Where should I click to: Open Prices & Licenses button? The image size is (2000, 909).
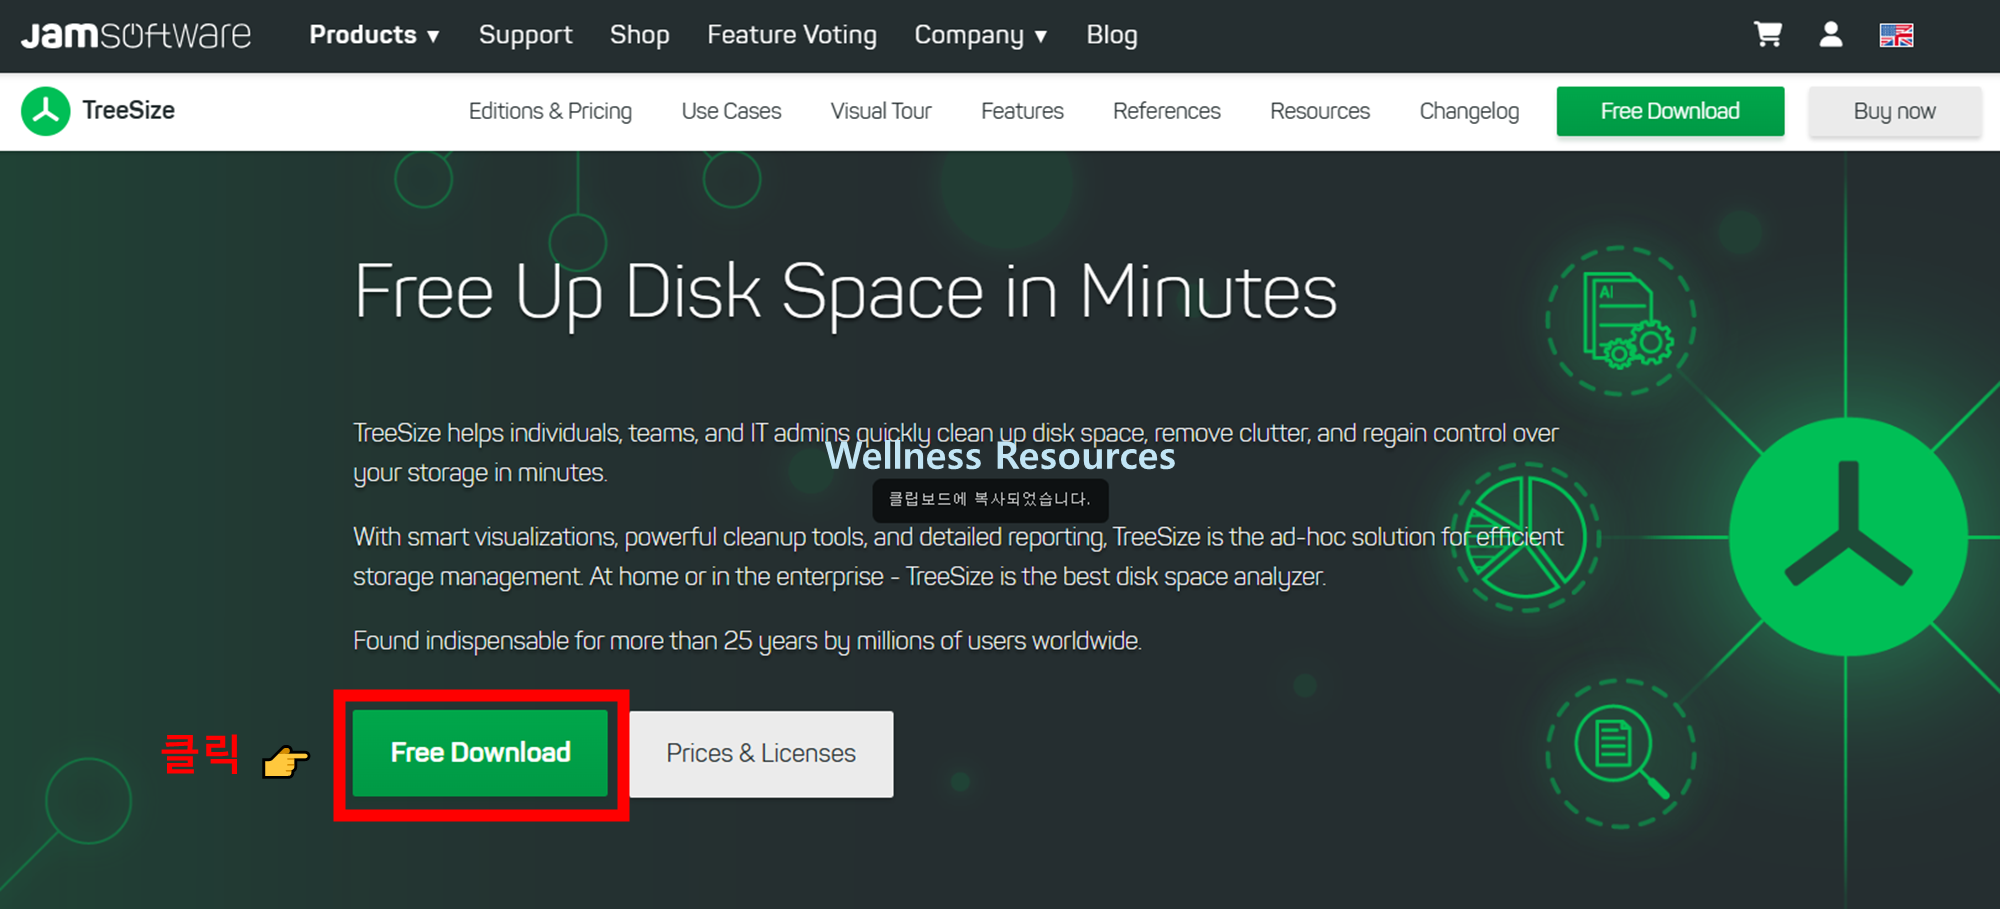tap(761, 754)
